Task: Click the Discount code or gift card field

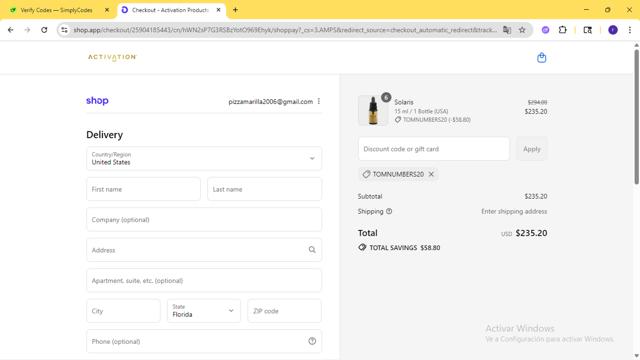Action: point(433,149)
